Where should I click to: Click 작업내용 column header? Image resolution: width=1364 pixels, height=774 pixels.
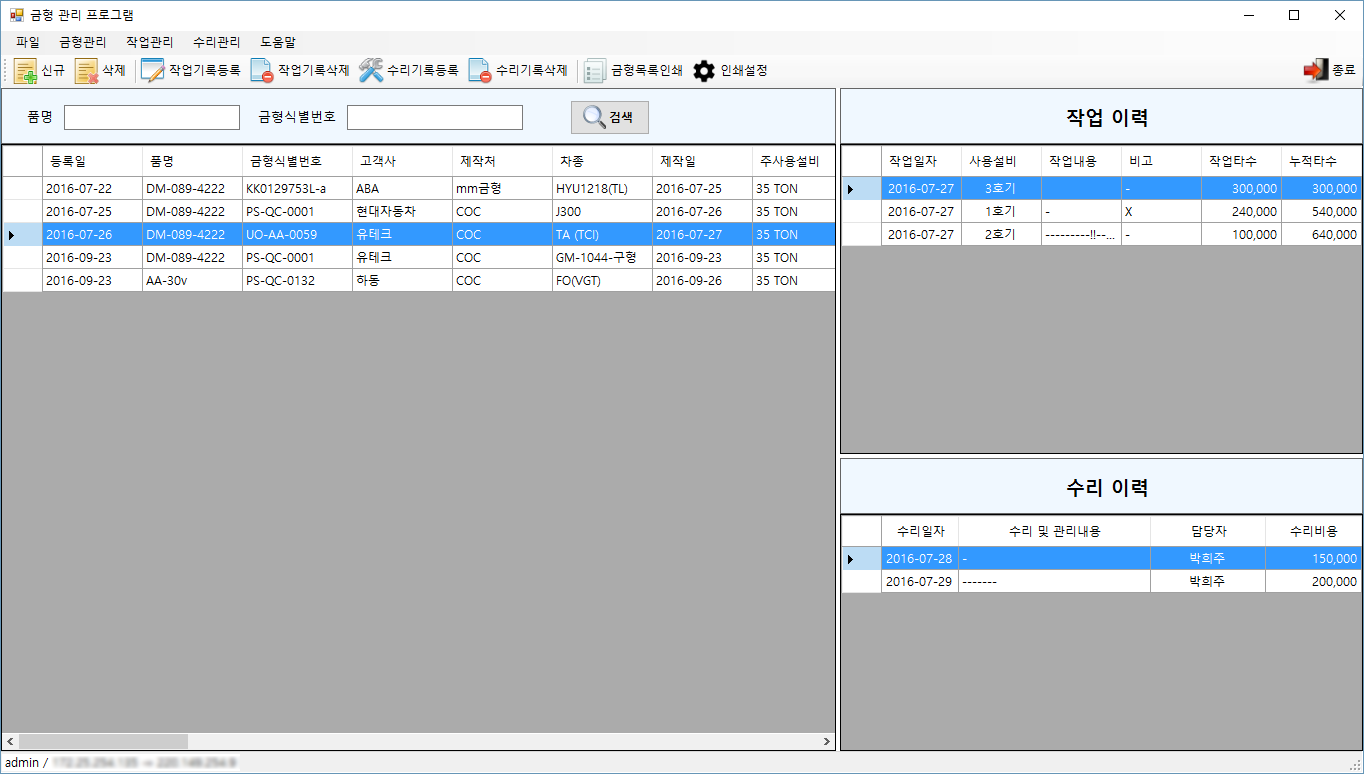(x=1081, y=161)
